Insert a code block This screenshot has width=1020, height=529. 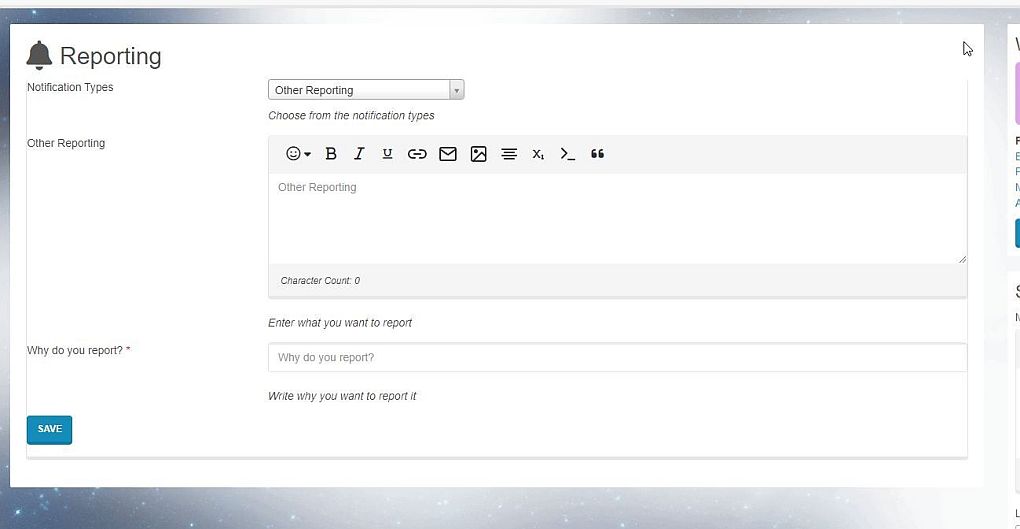567,154
